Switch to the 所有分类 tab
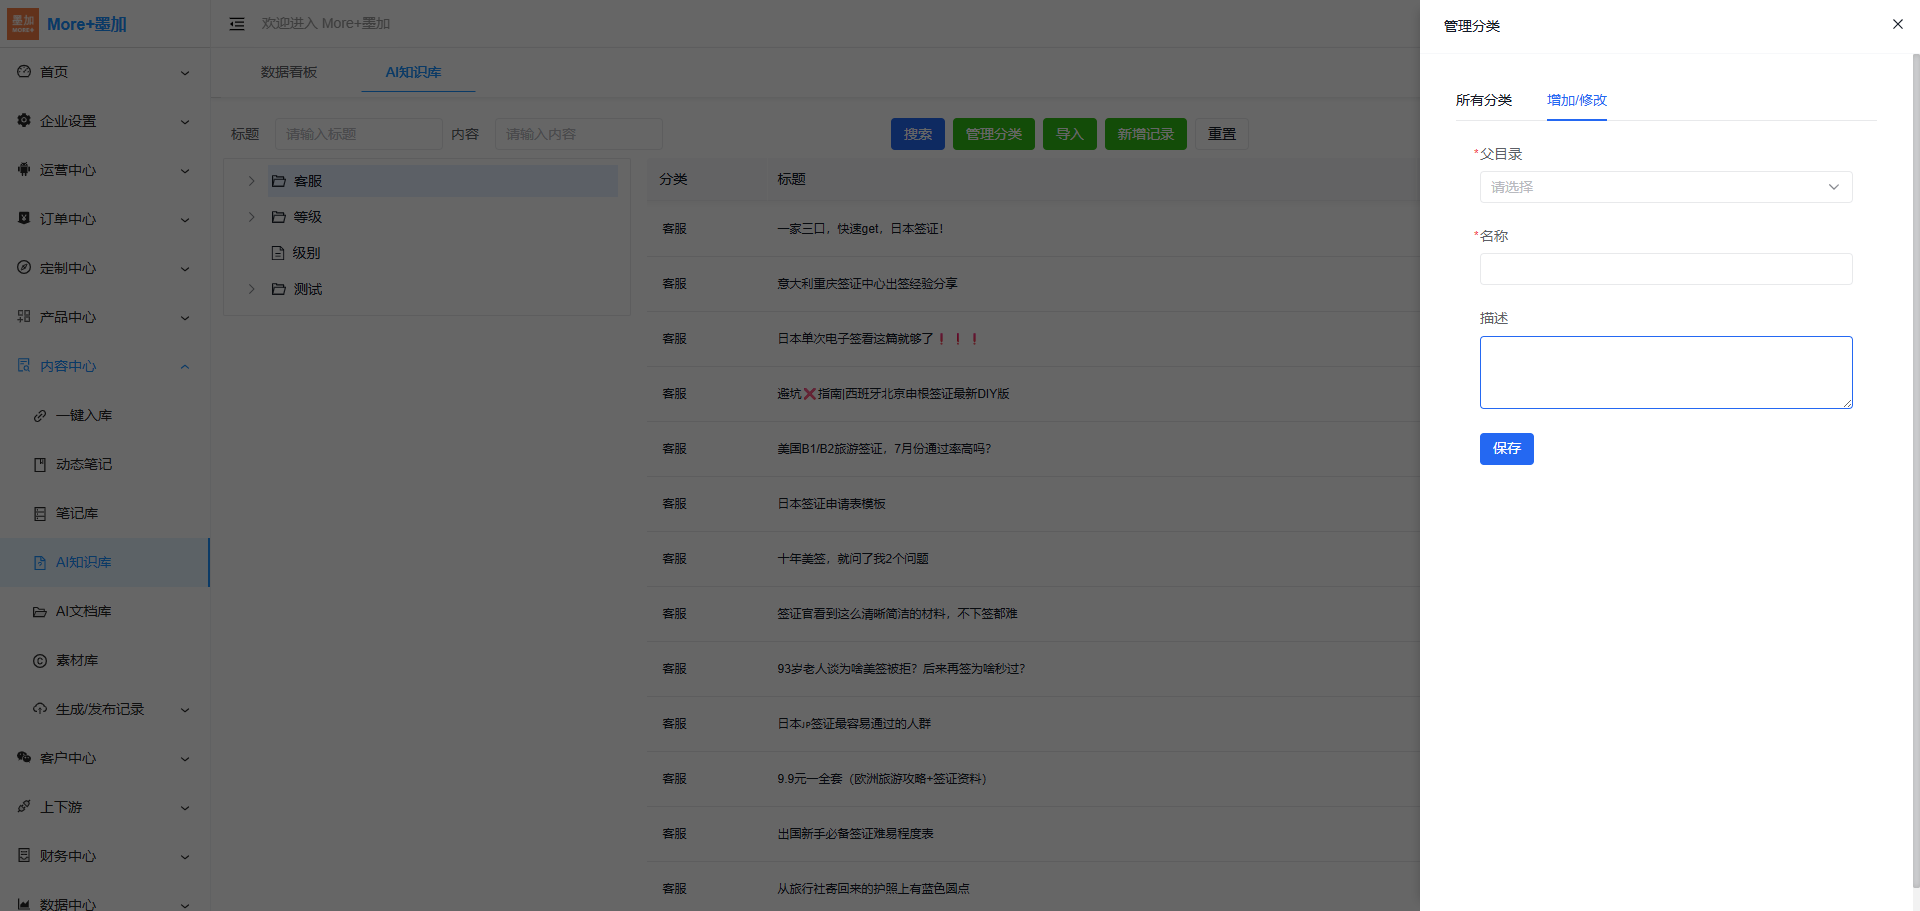Viewport: 1920px width, 911px height. click(x=1483, y=100)
